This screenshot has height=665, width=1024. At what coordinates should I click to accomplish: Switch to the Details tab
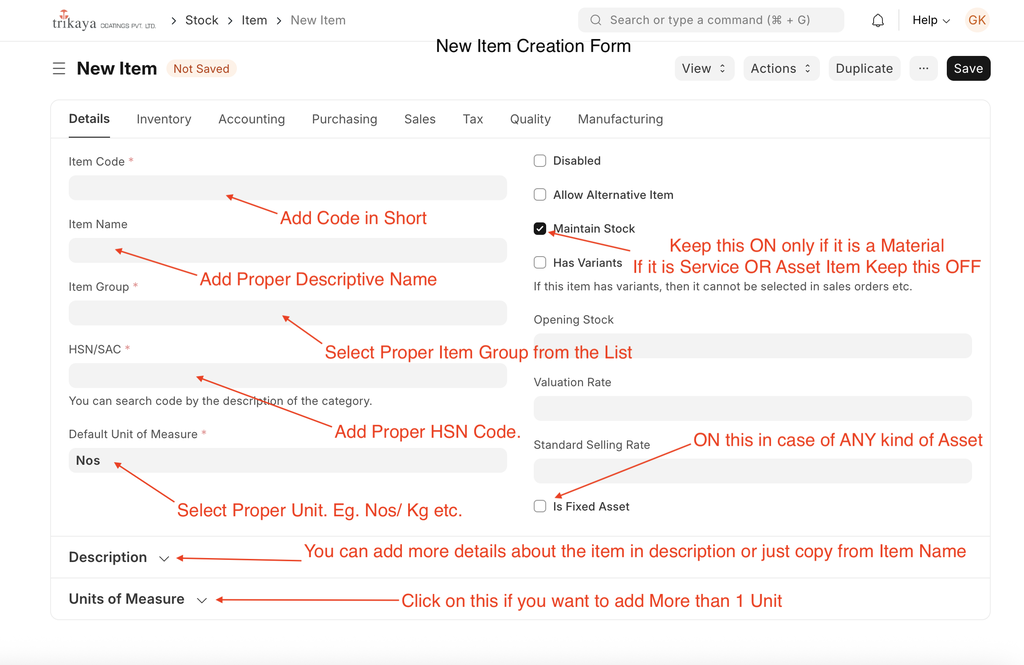[89, 119]
